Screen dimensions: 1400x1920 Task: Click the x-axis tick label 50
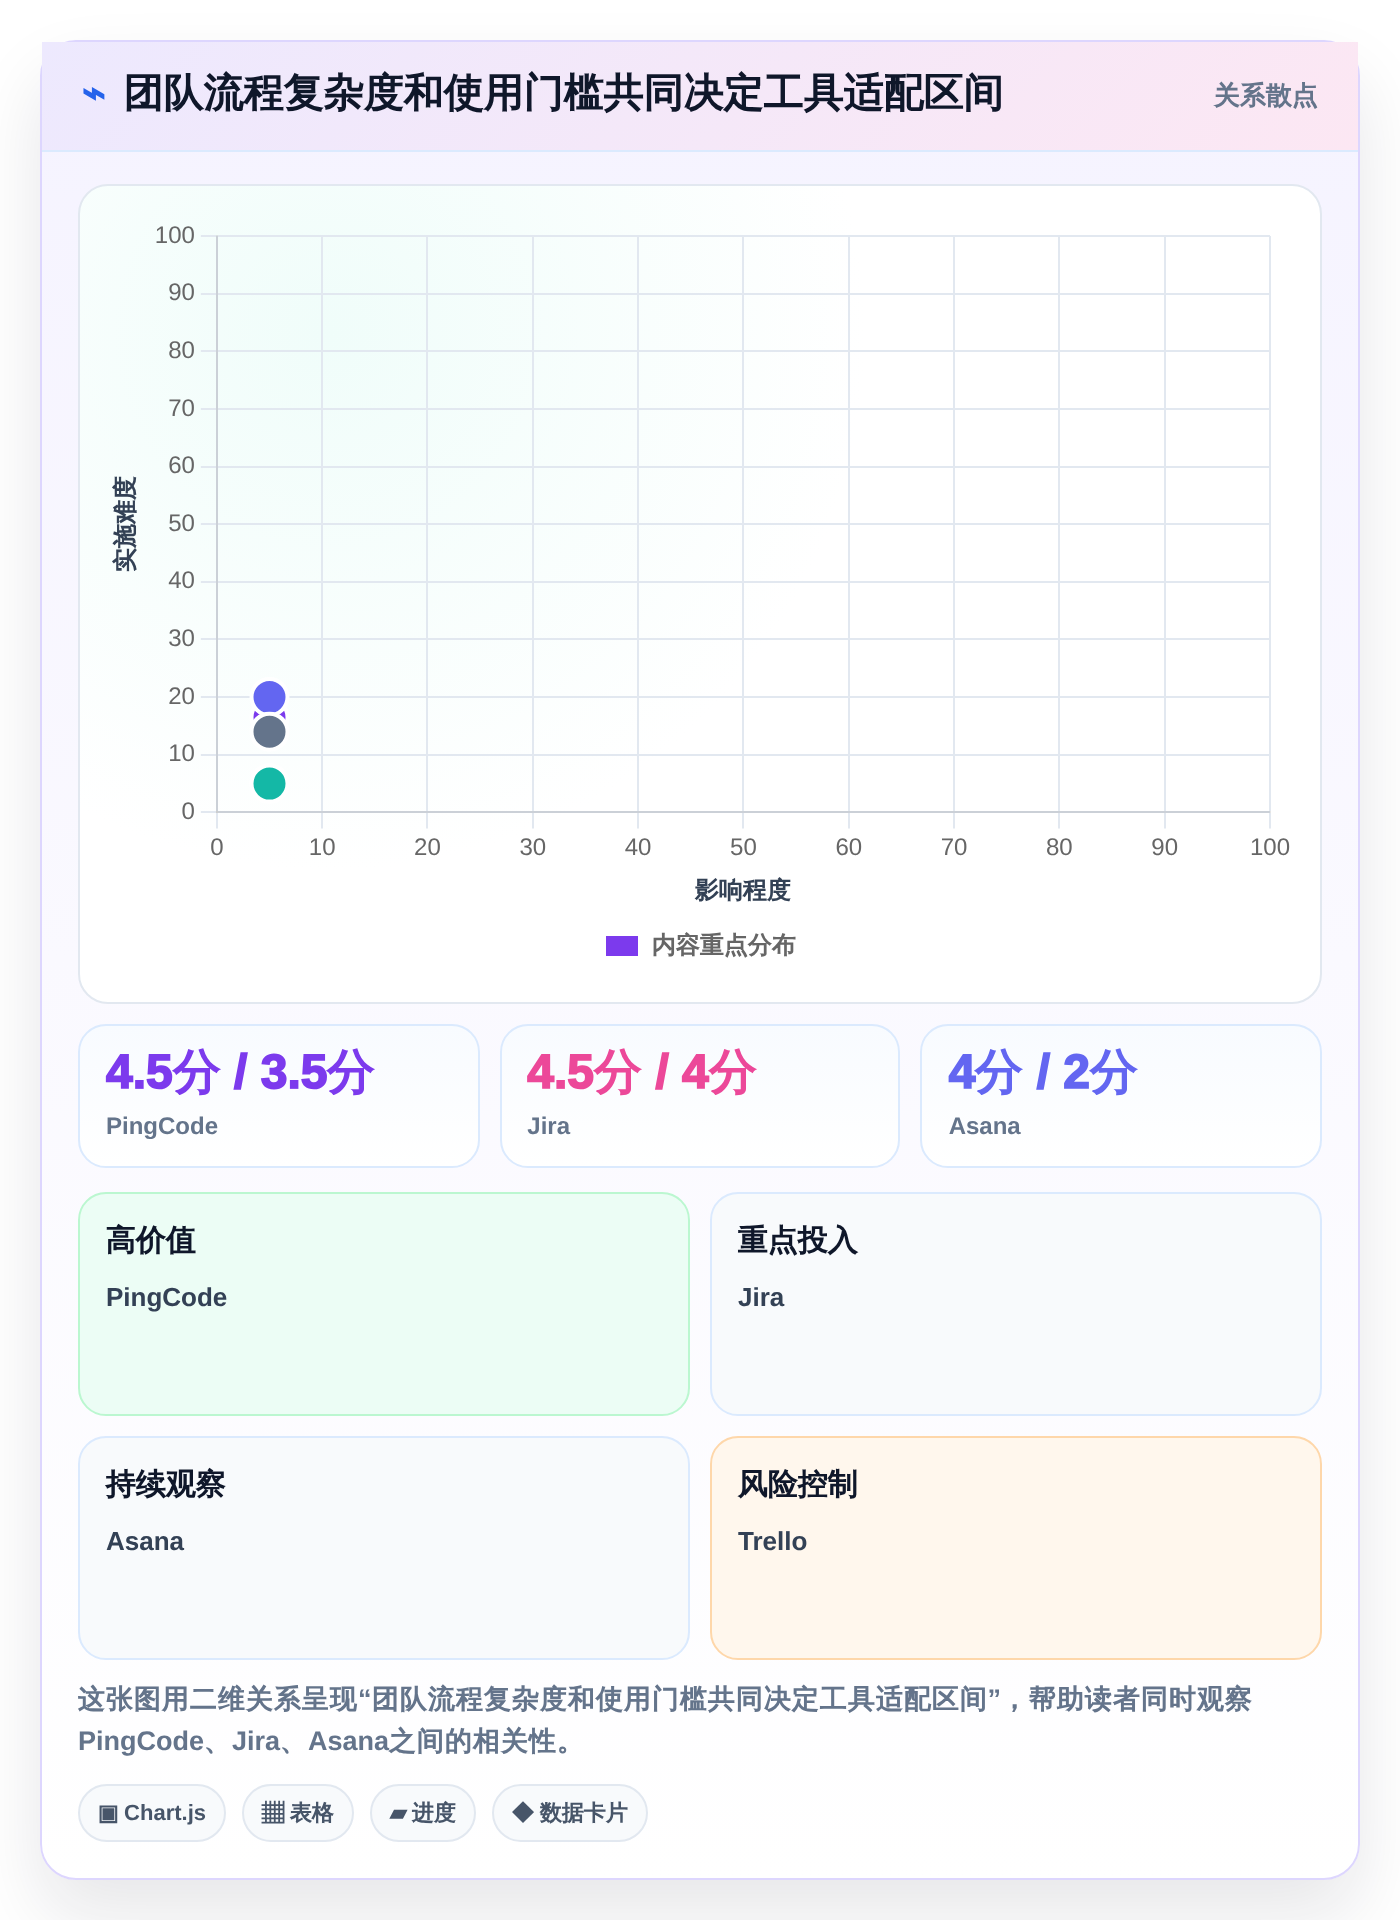pyautogui.click(x=743, y=847)
